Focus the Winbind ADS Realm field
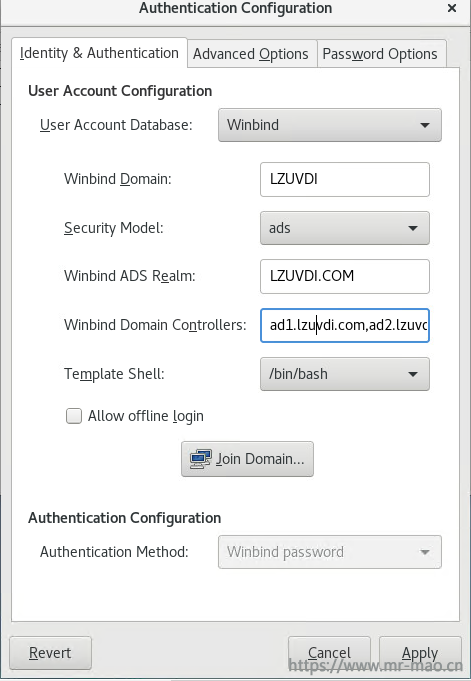Screen dimensions: 471x681 pos(345,276)
